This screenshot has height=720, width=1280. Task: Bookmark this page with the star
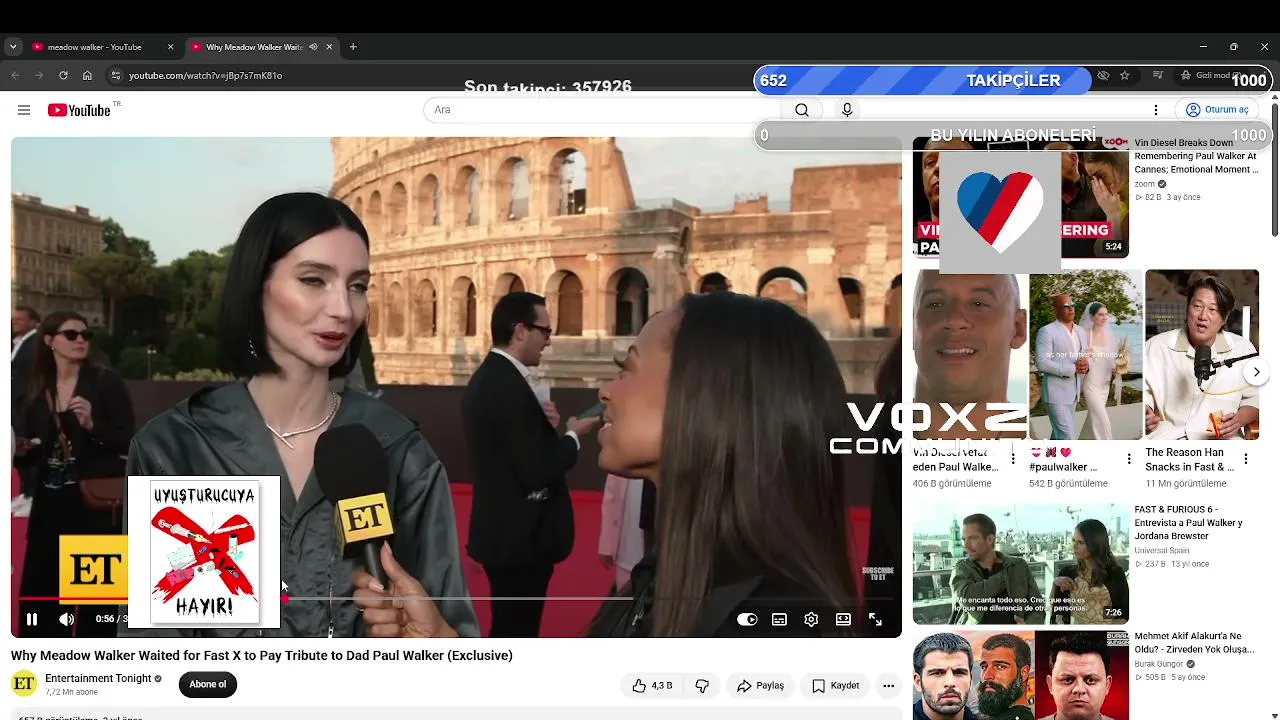coord(1125,75)
